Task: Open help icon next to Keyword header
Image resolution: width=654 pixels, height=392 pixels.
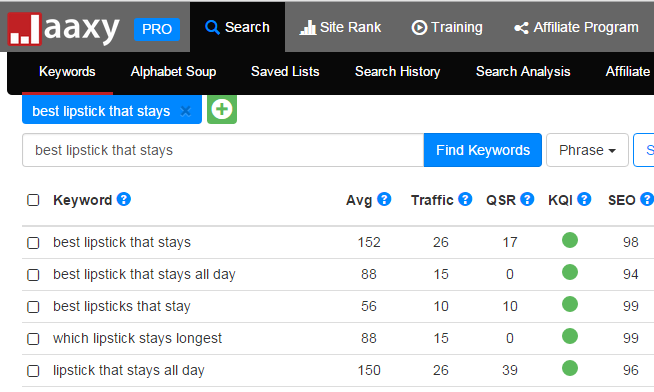Action: pos(124,199)
